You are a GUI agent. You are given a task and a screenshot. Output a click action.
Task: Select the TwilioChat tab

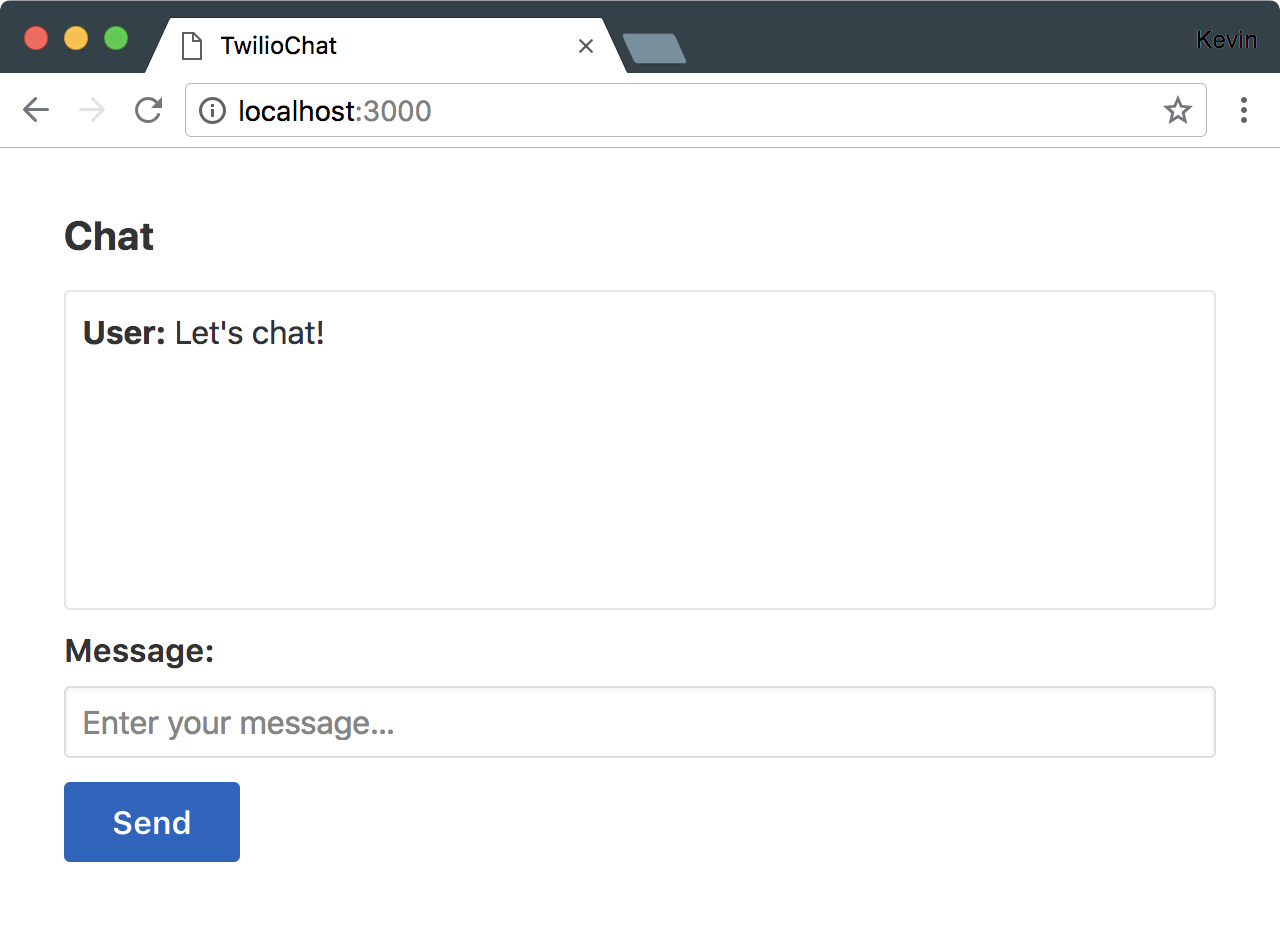coord(386,46)
